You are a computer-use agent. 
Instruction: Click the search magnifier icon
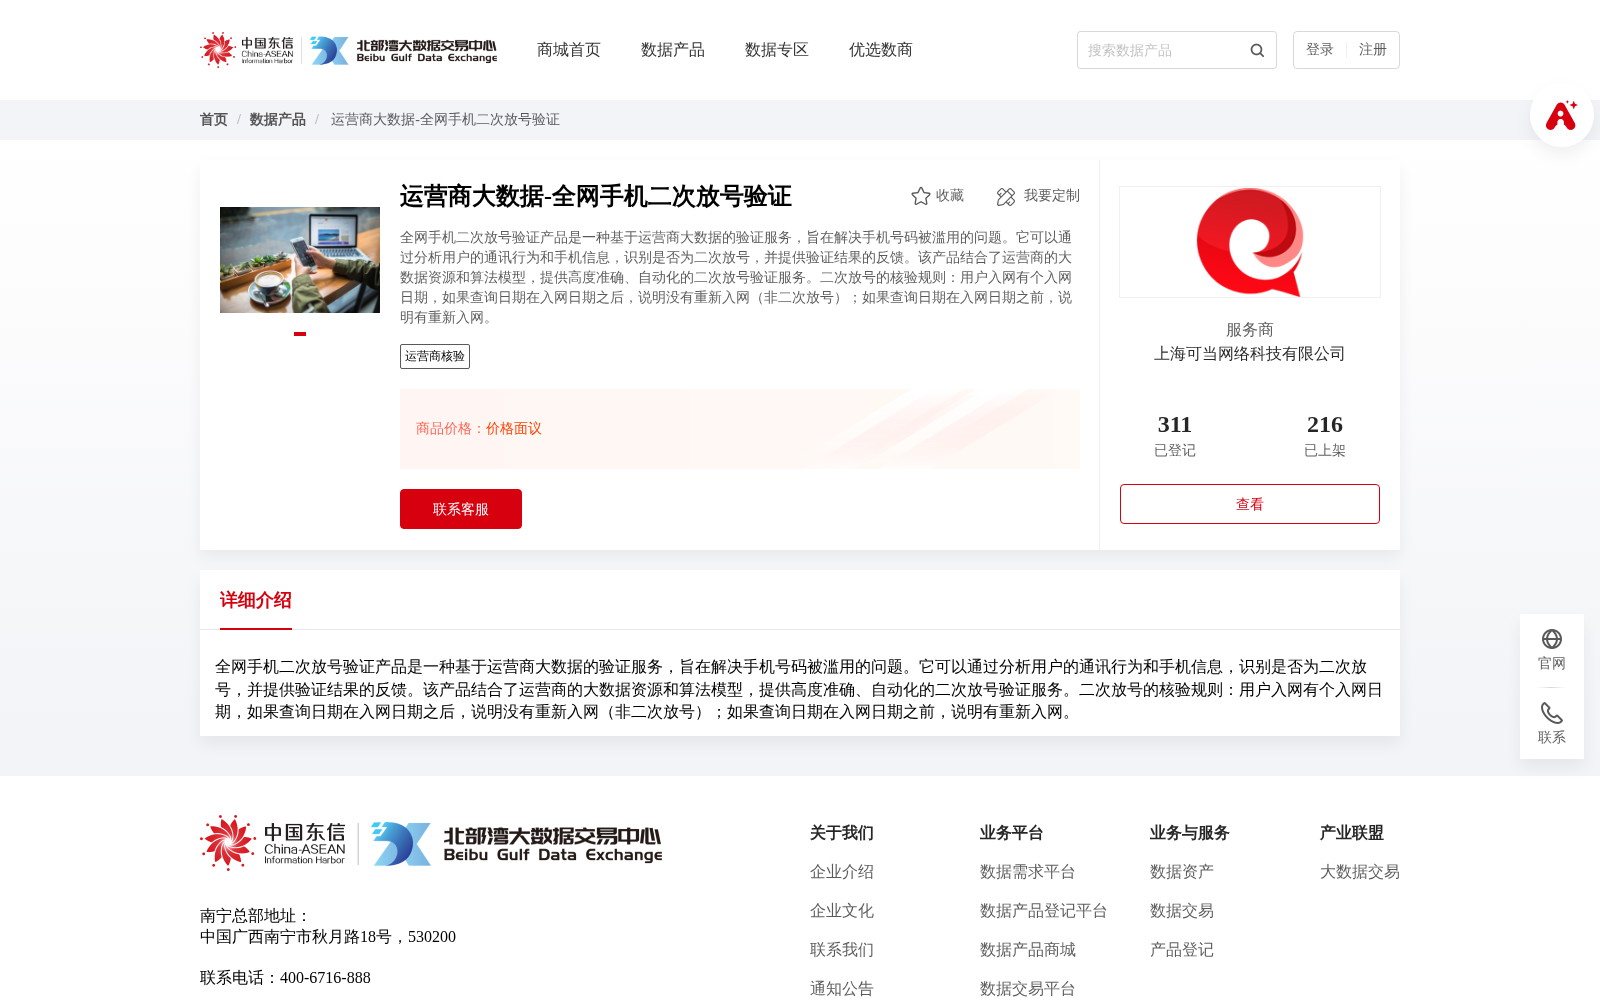(x=1257, y=50)
